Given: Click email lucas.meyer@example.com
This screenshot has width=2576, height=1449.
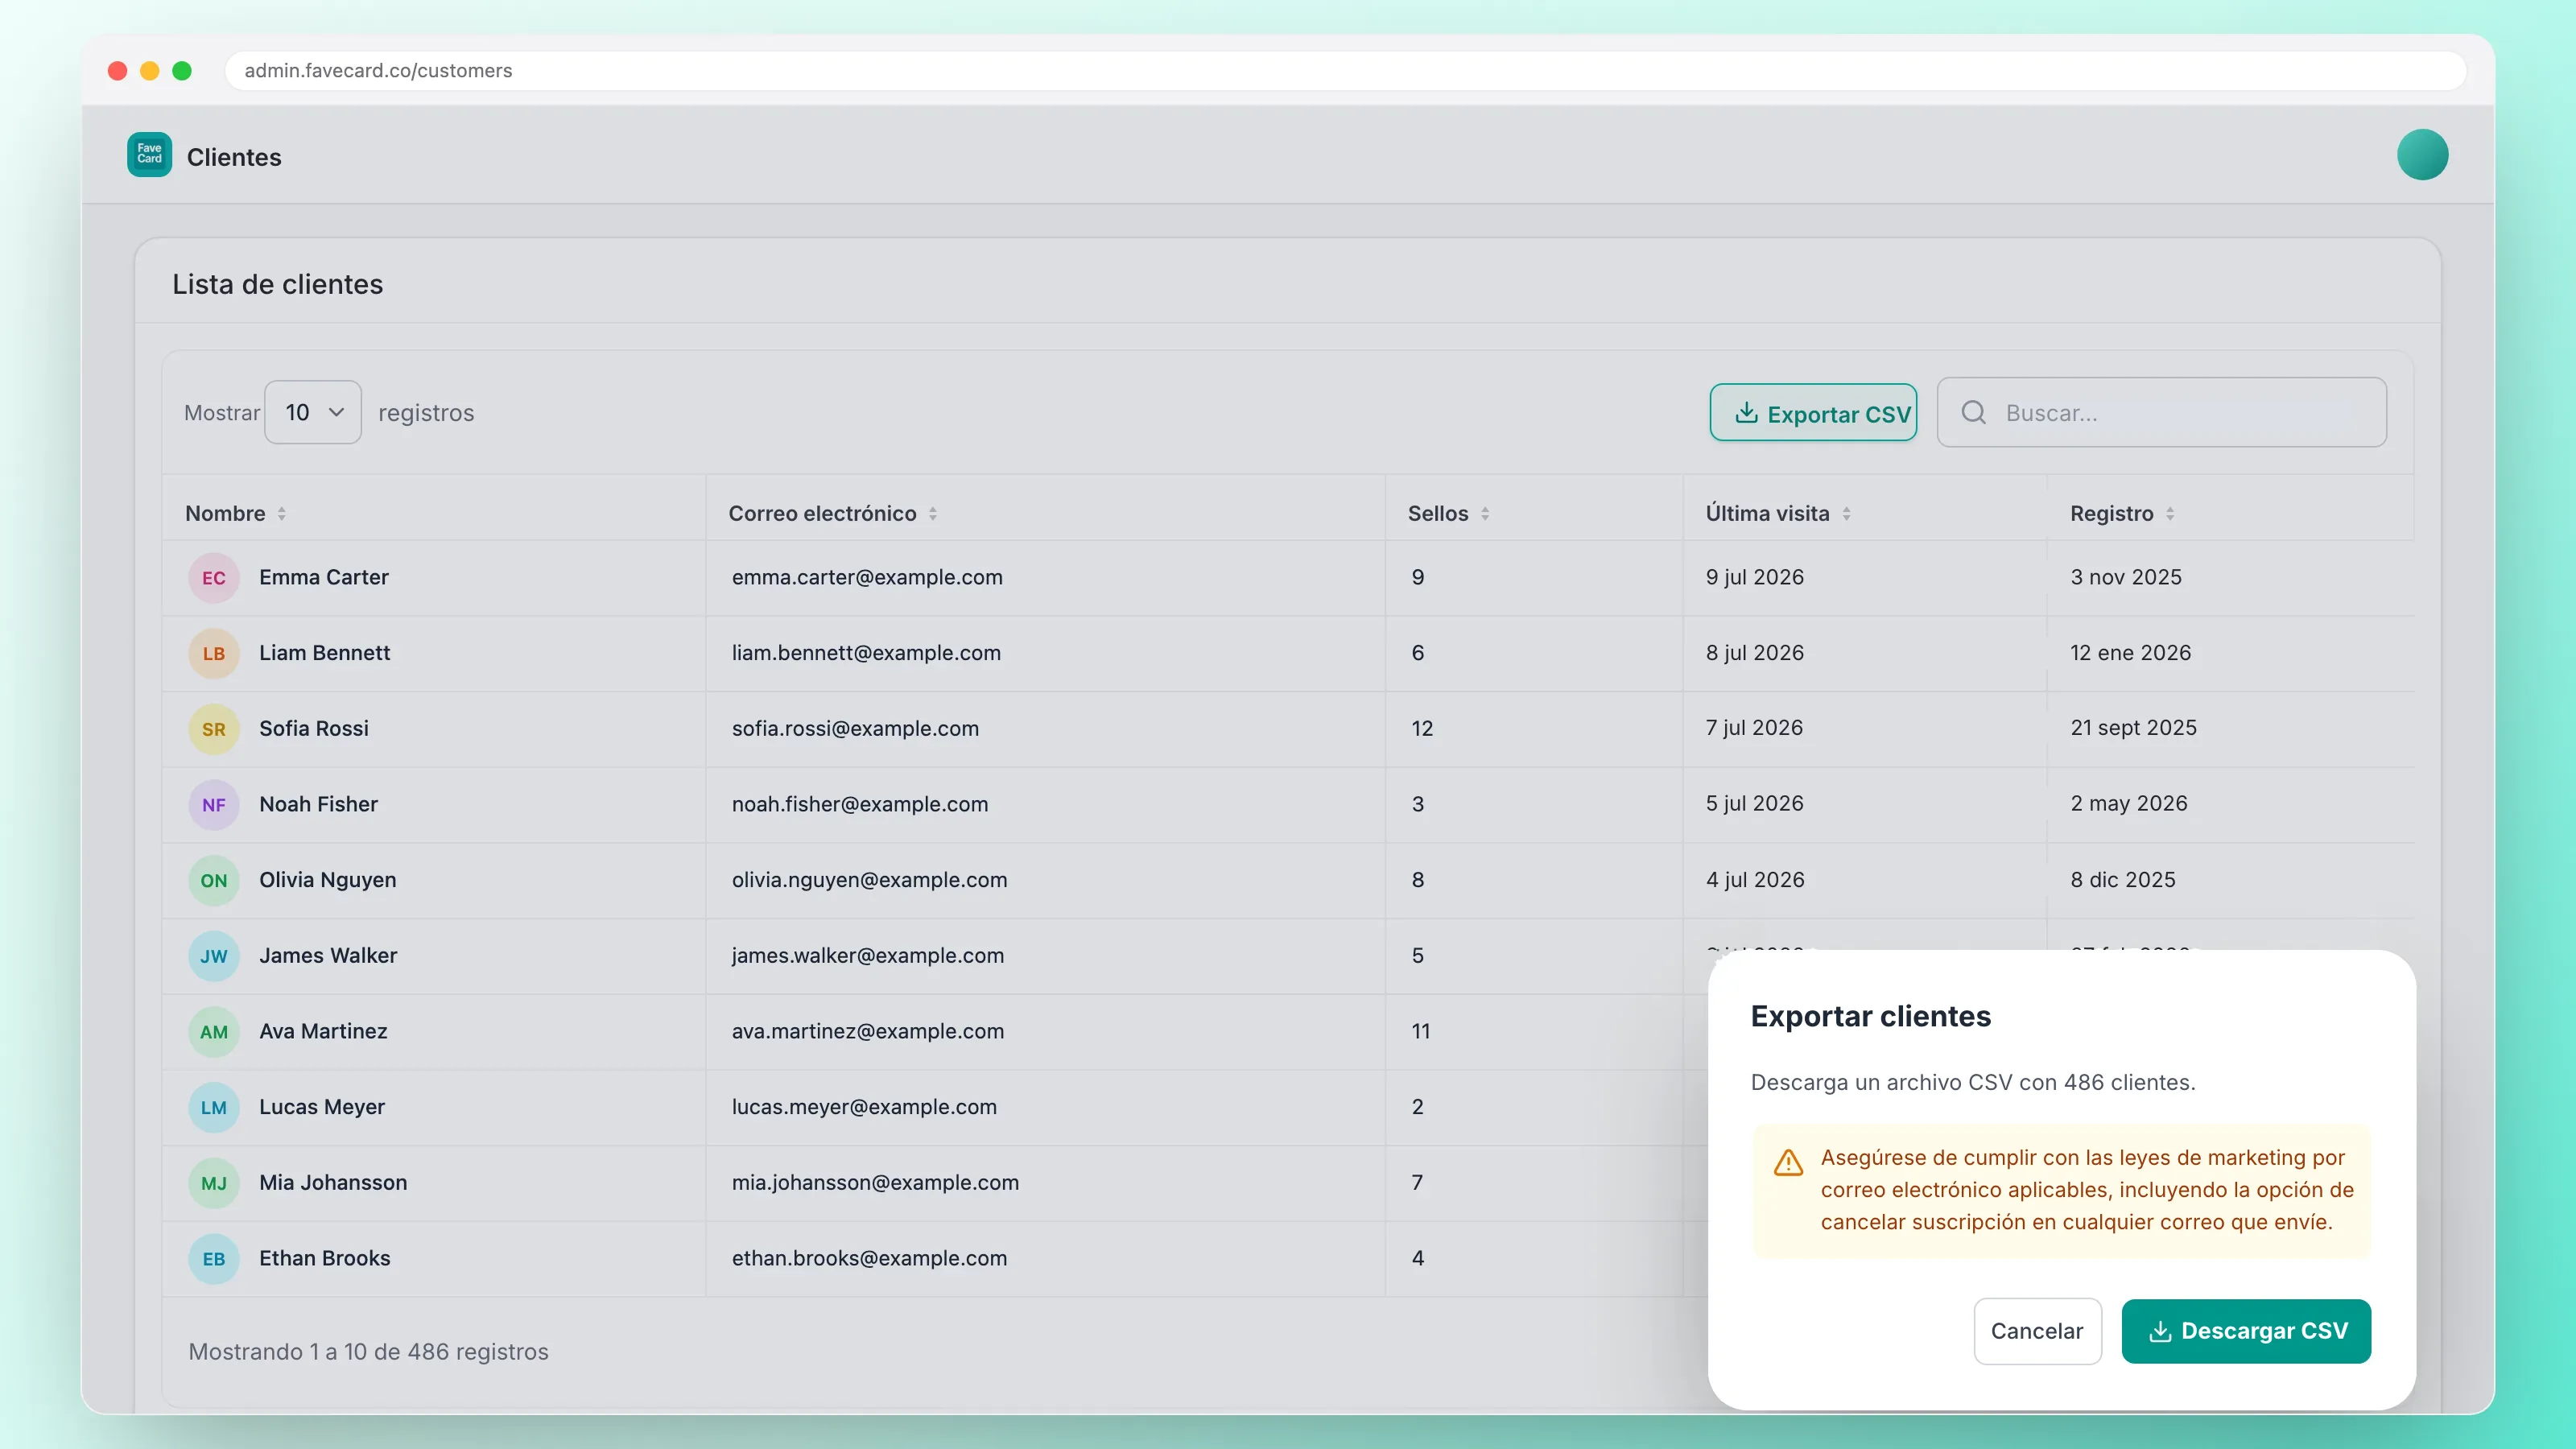Looking at the screenshot, I should 864,1107.
